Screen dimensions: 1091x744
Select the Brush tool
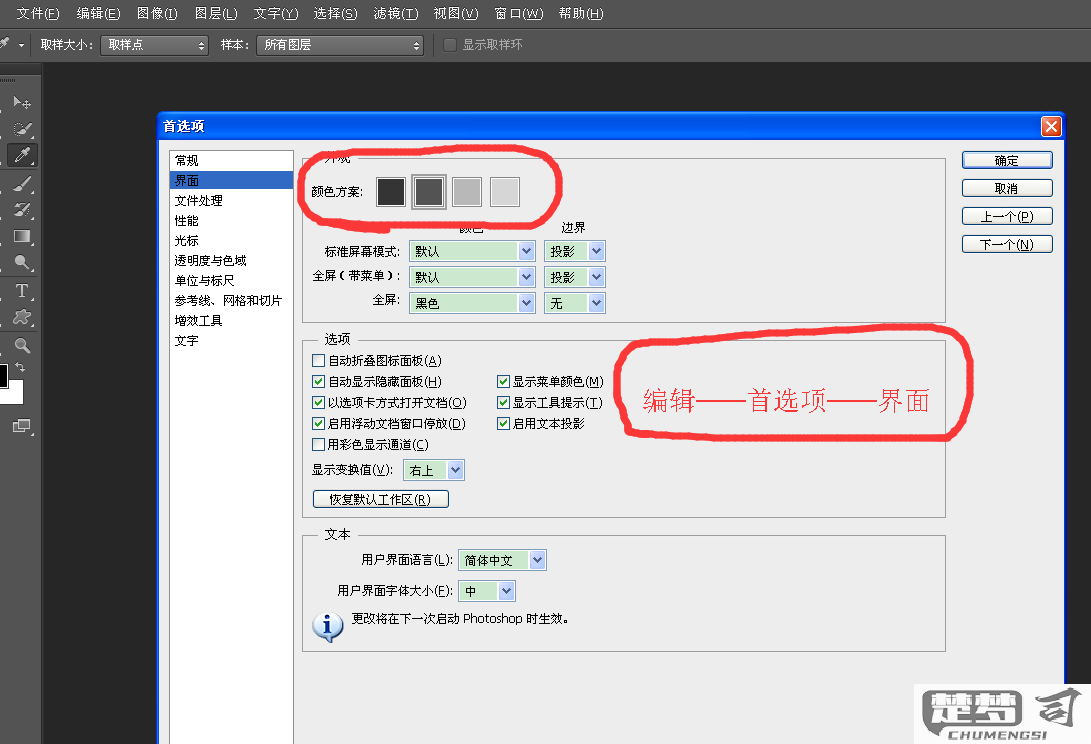pos(22,184)
